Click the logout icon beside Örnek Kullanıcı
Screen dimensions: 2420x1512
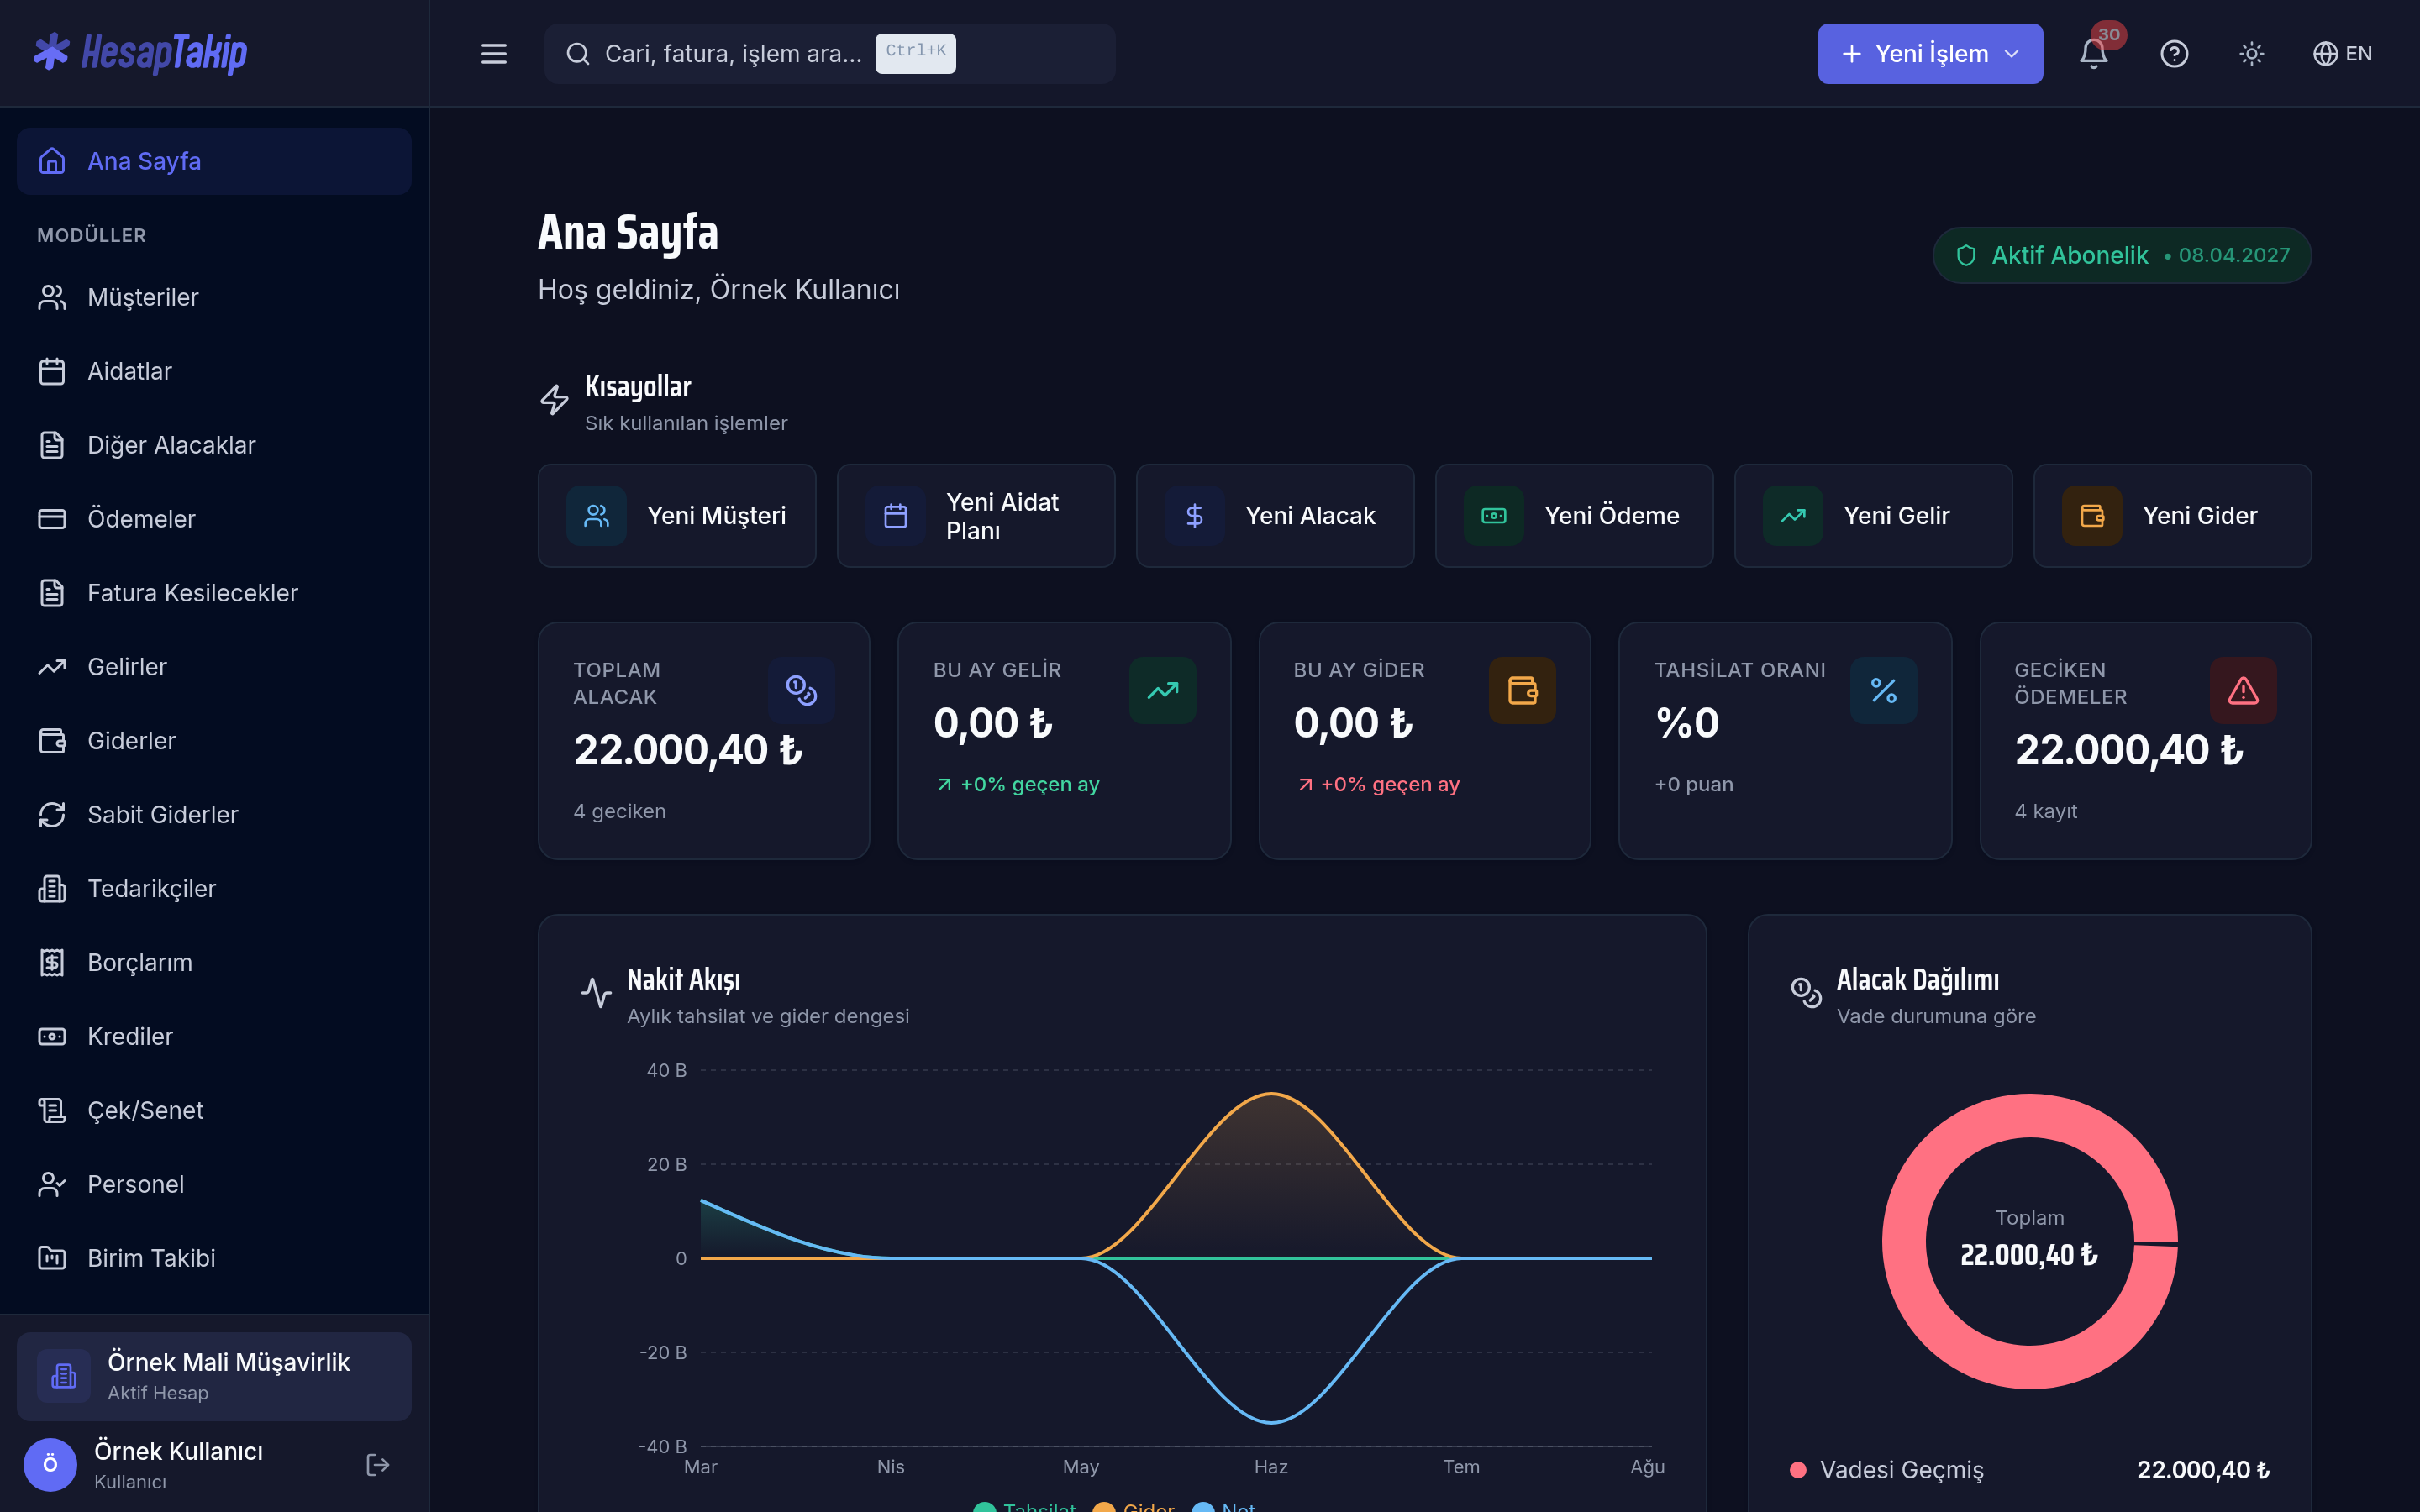[x=377, y=1465]
